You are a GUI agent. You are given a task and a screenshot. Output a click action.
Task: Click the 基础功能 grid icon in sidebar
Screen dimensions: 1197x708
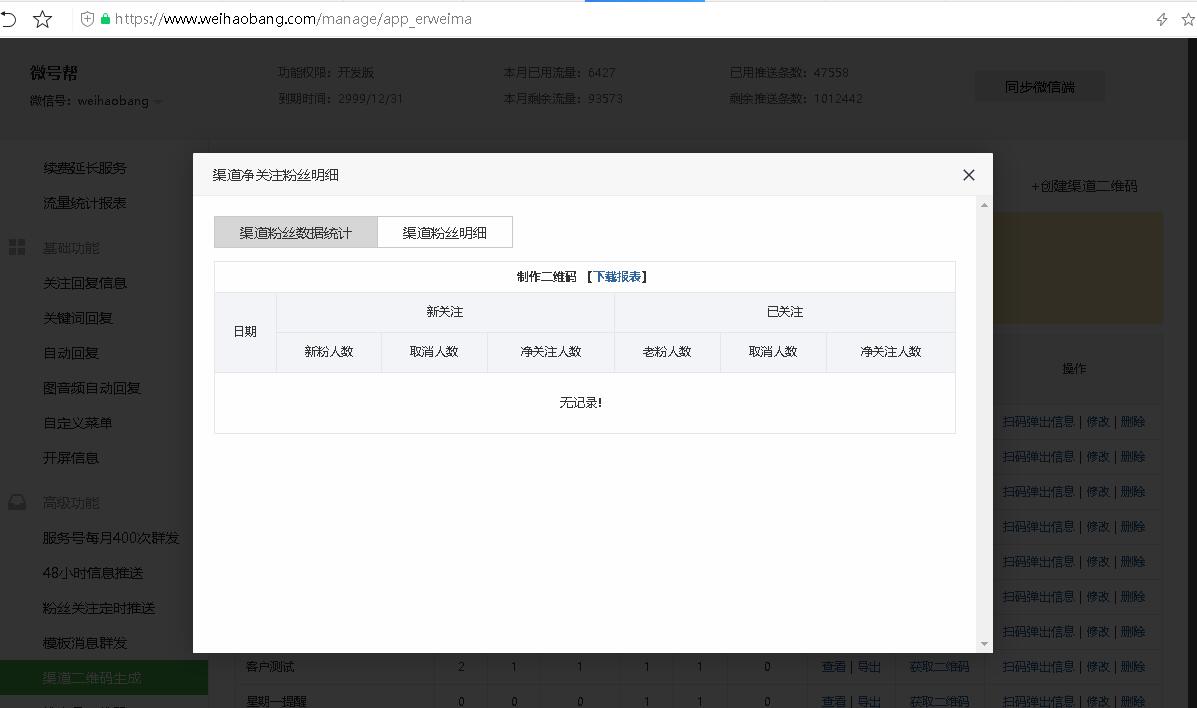click(x=17, y=247)
